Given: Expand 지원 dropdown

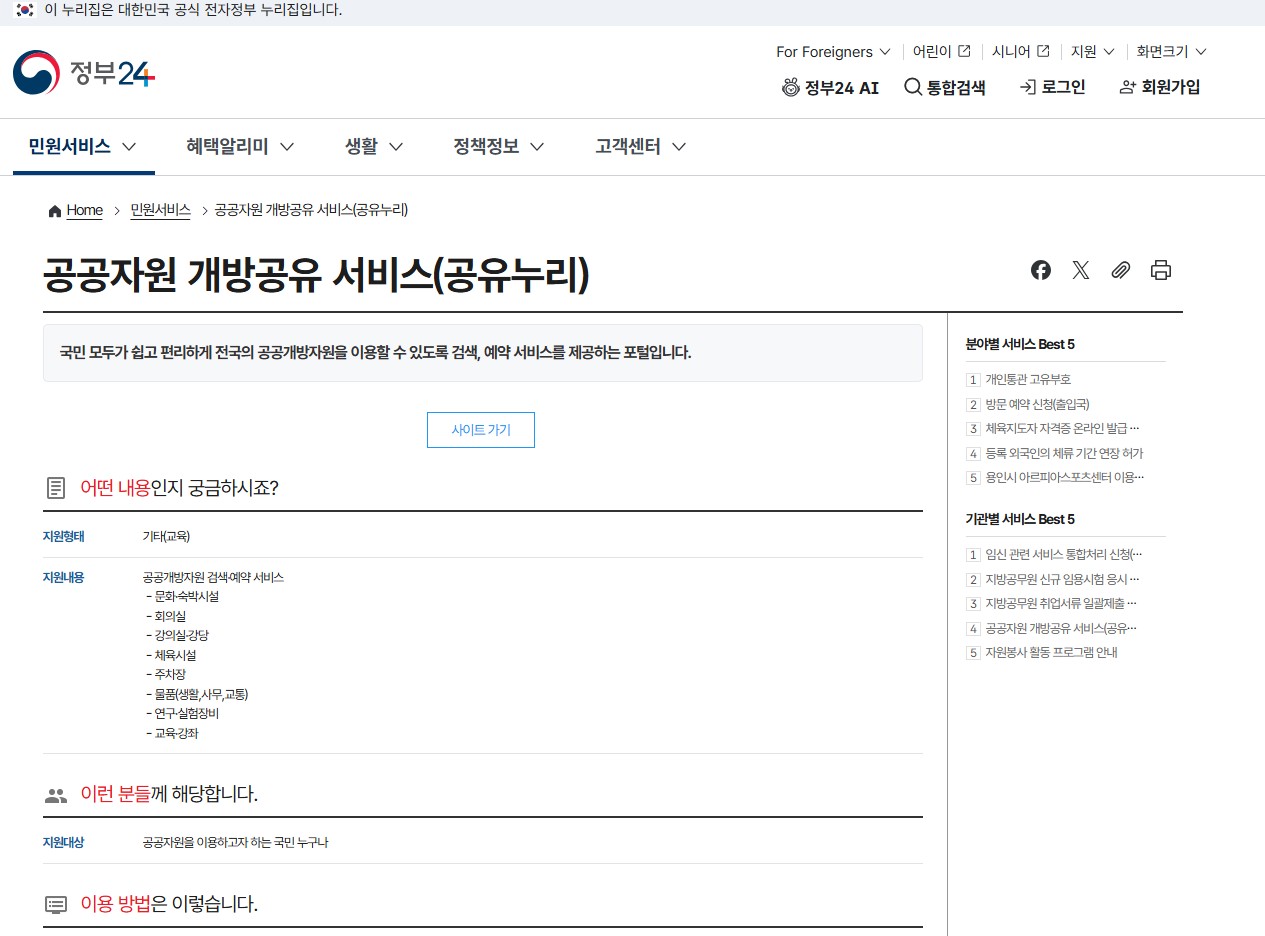Looking at the screenshot, I should (x=1092, y=51).
